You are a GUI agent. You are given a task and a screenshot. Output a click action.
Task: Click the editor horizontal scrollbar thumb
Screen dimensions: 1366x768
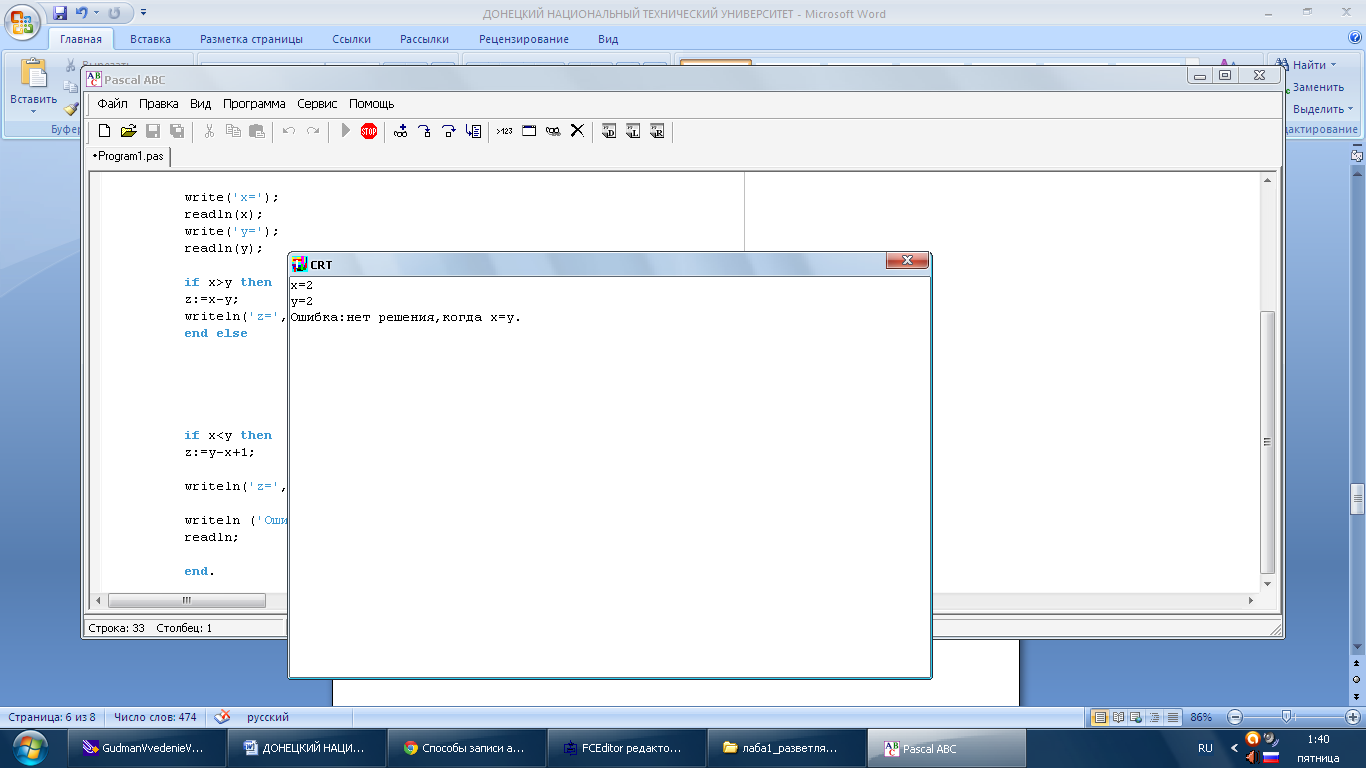[x=187, y=601]
